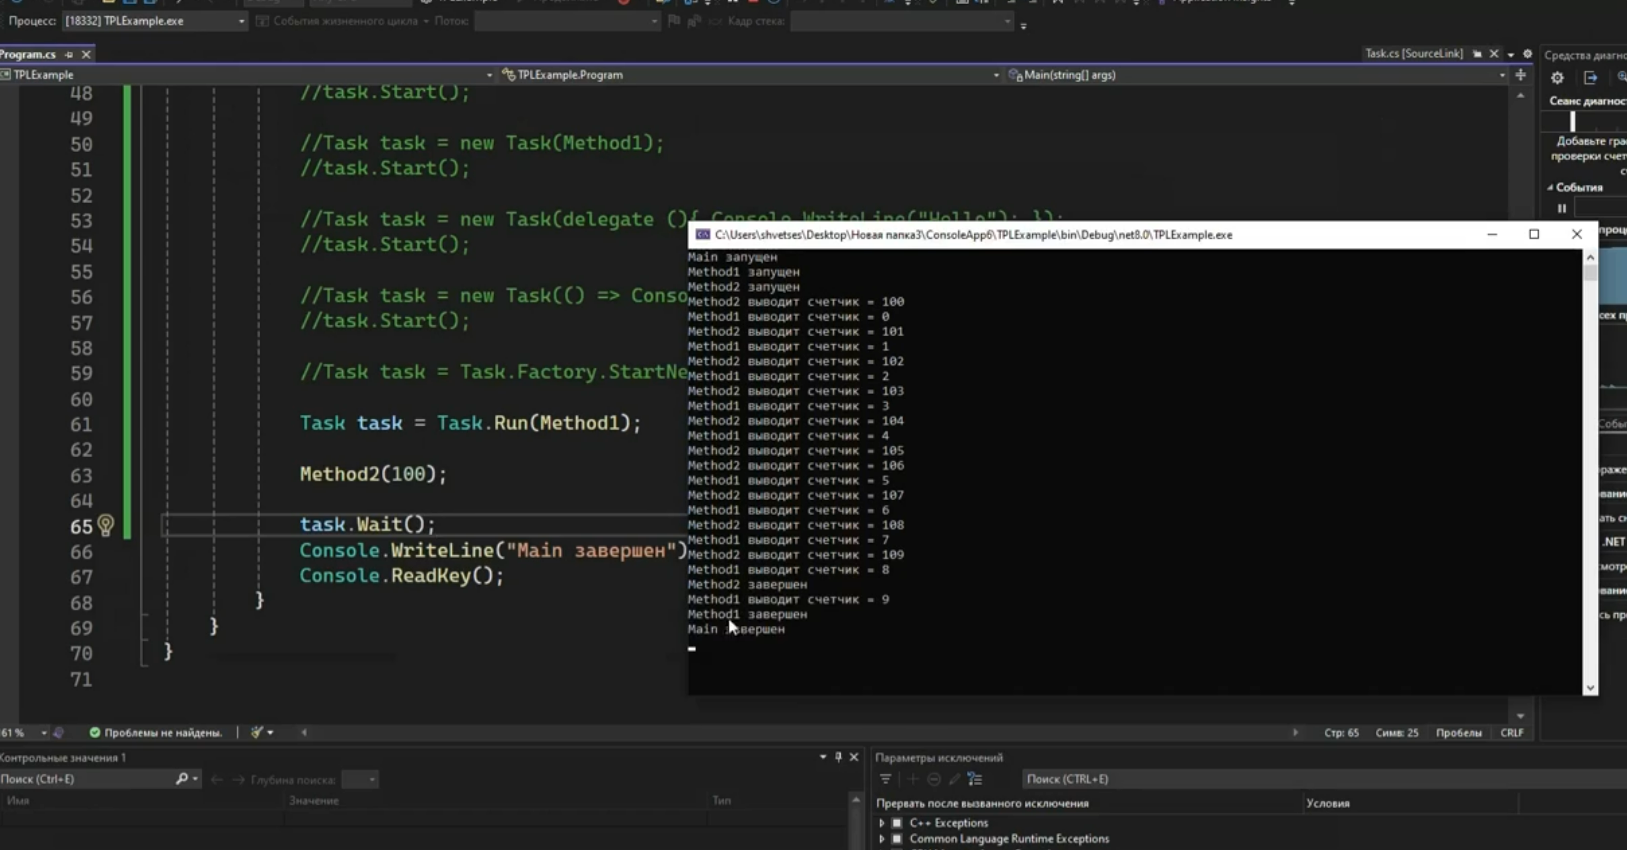
Task: Switch to the Program.cs tab
Action: [x=28, y=54]
